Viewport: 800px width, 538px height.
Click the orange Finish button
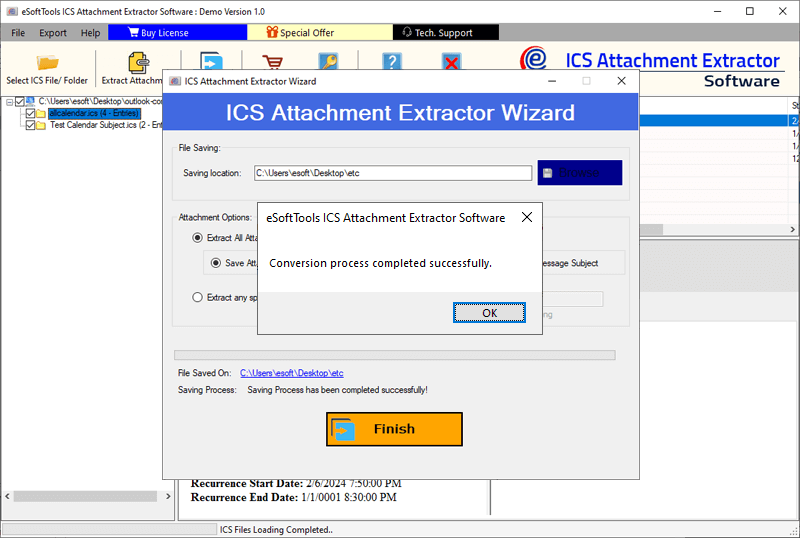394,429
